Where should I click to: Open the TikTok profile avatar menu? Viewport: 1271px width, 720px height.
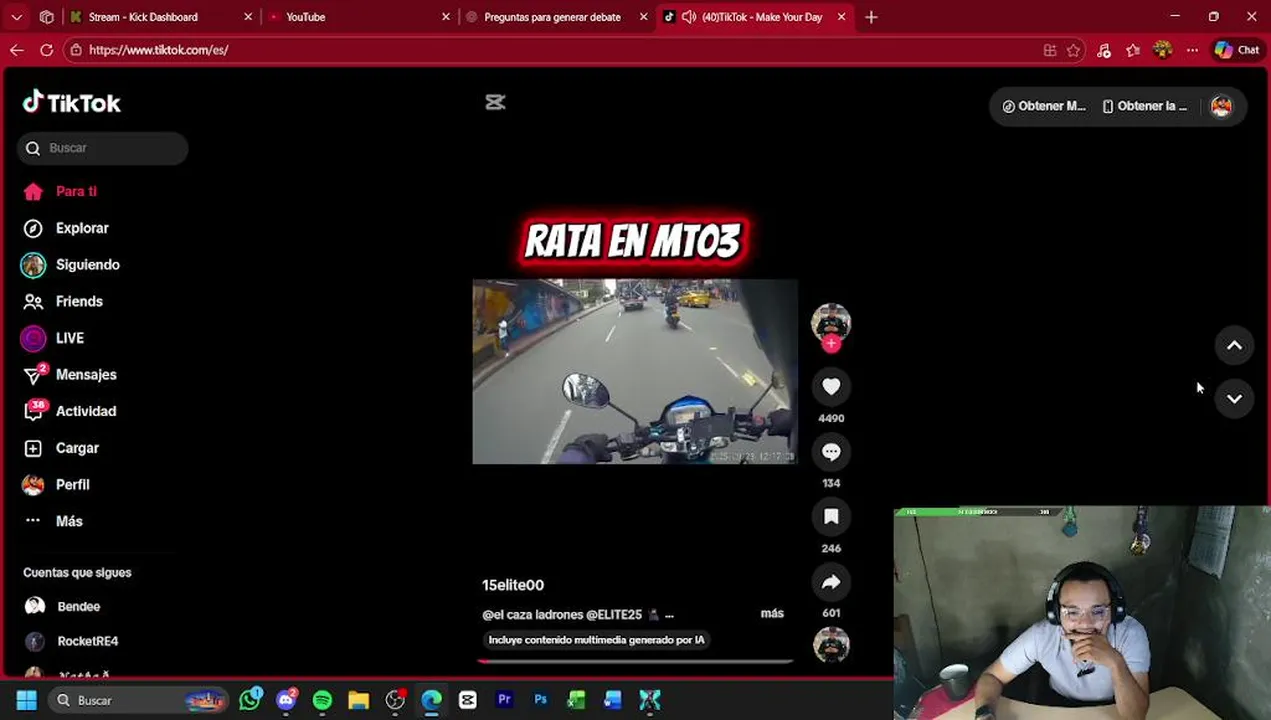1221,106
